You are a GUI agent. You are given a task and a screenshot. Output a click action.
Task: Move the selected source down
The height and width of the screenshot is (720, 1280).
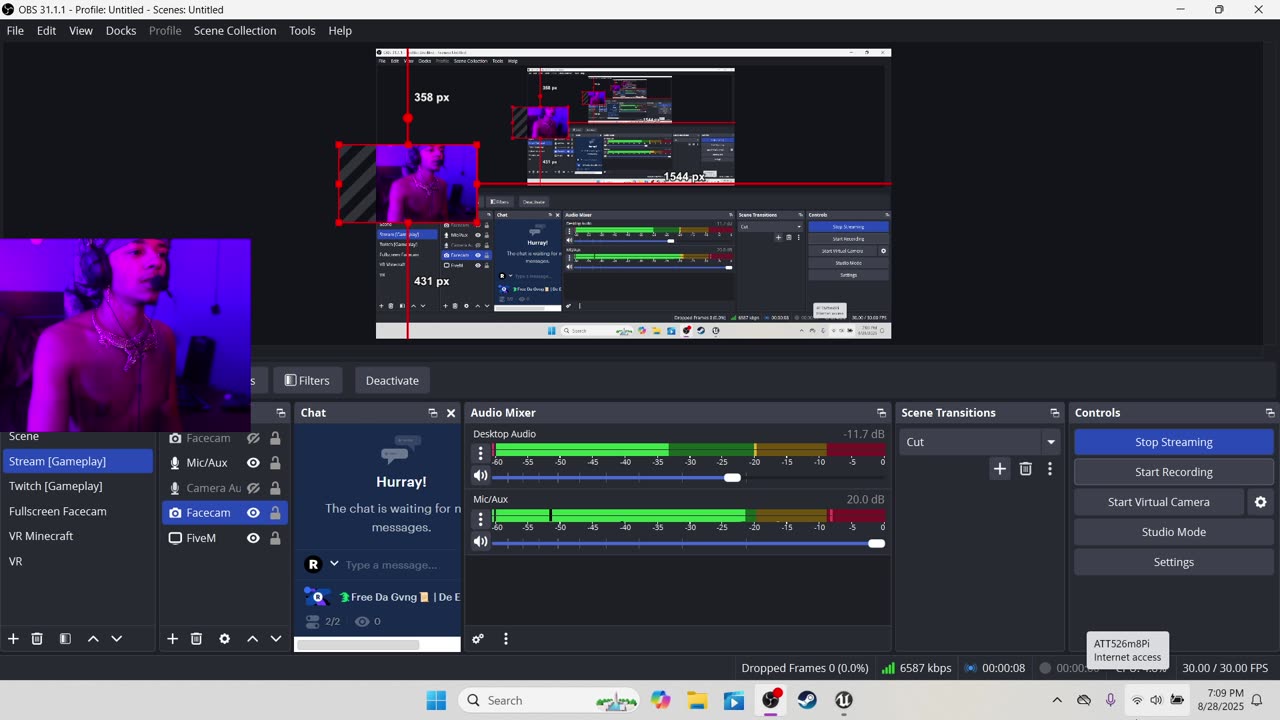pyautogui.click(x=276, y=639)
